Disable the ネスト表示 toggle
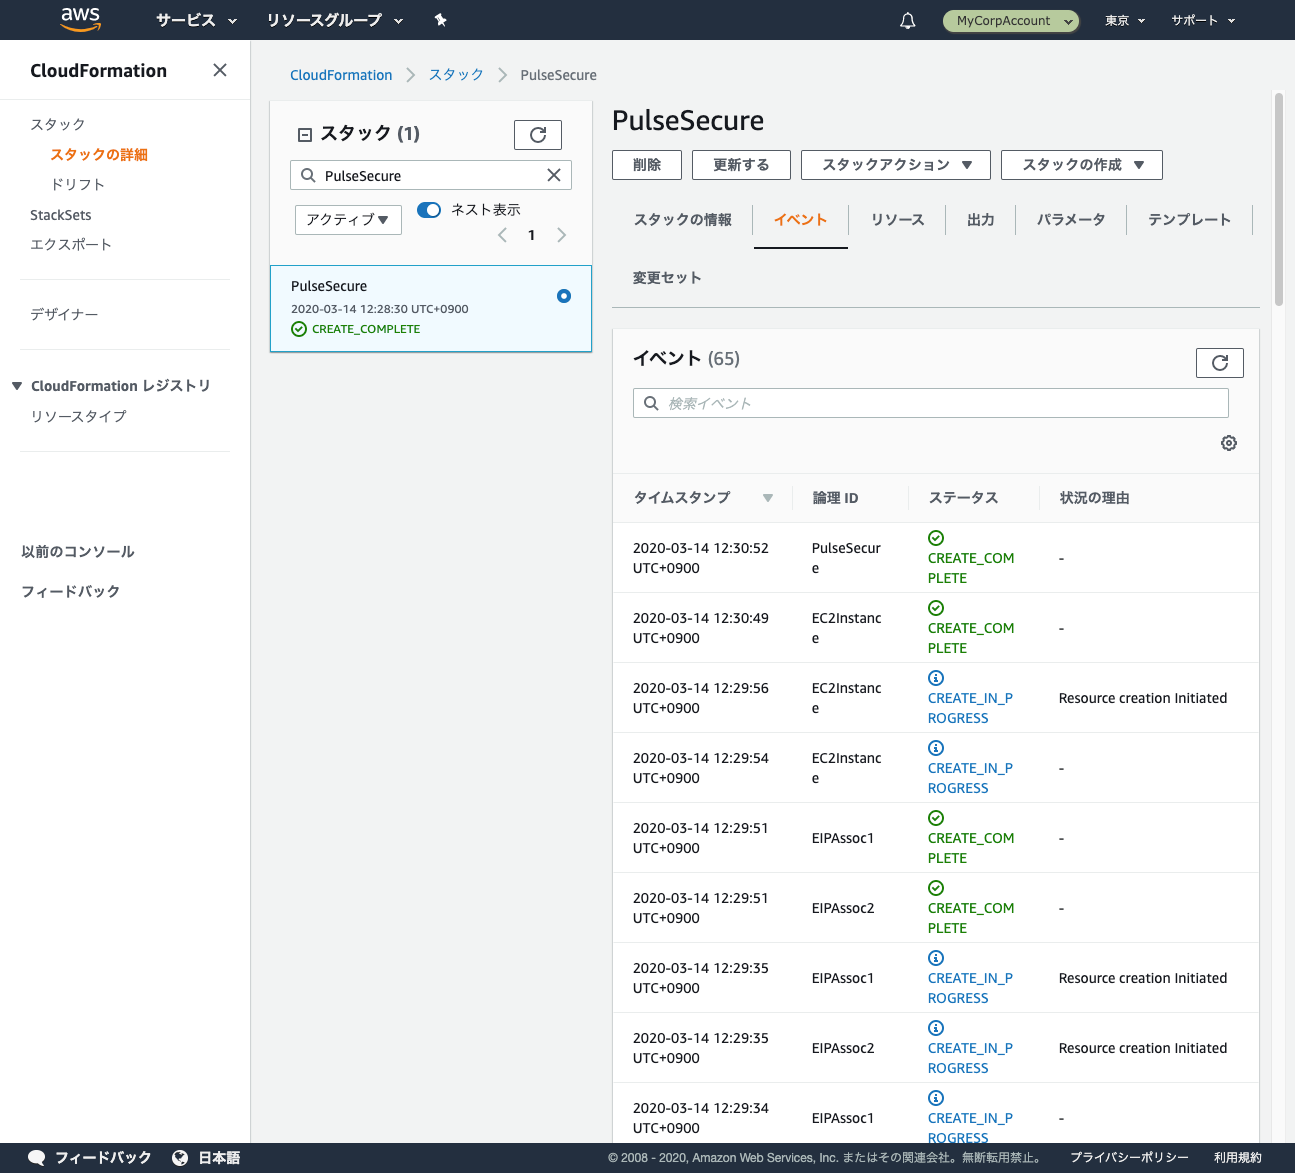 (x=428, y=210)
